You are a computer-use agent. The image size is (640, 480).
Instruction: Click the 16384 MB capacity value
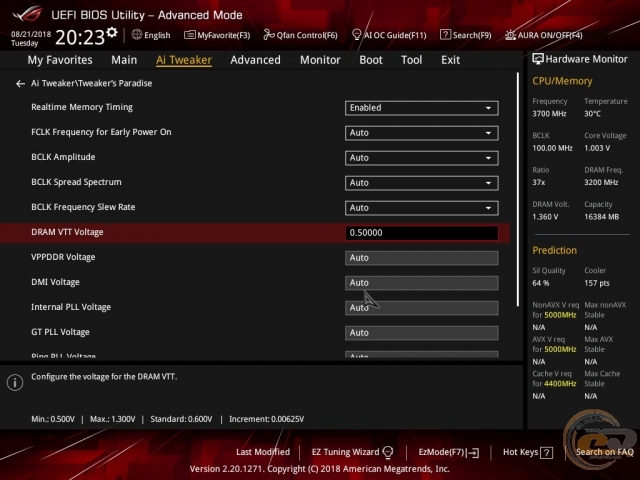pyautogui.click(x=601, y=217)
